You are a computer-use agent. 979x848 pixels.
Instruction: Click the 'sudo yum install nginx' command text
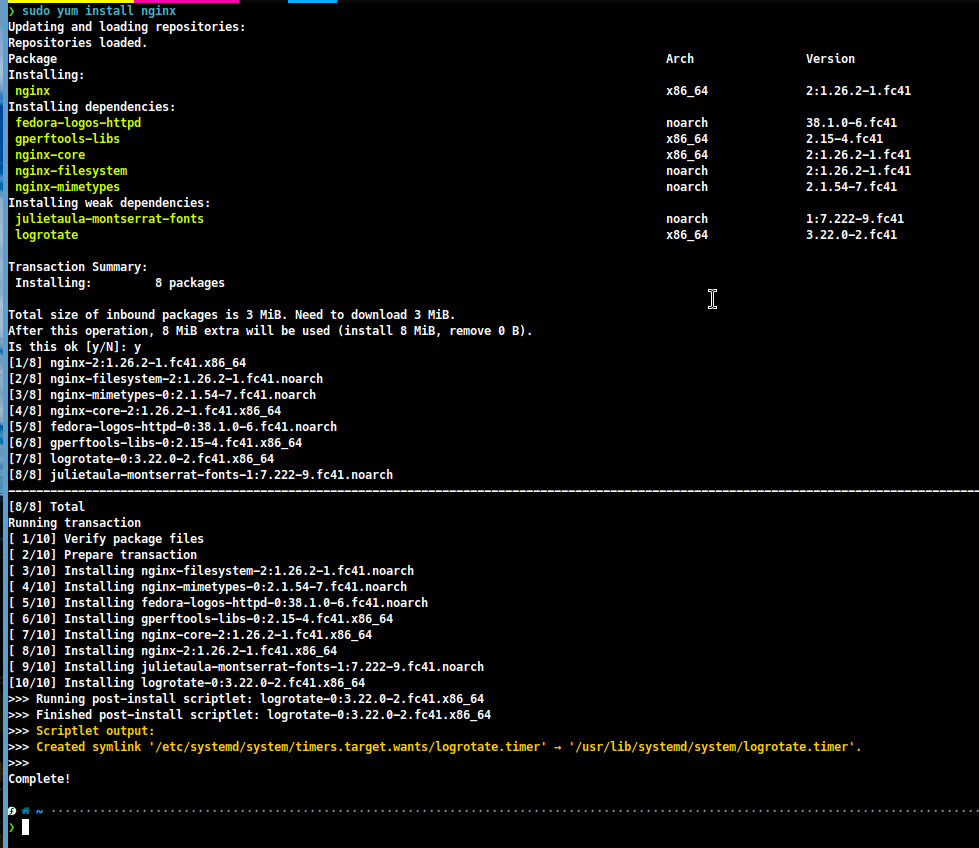99,11
